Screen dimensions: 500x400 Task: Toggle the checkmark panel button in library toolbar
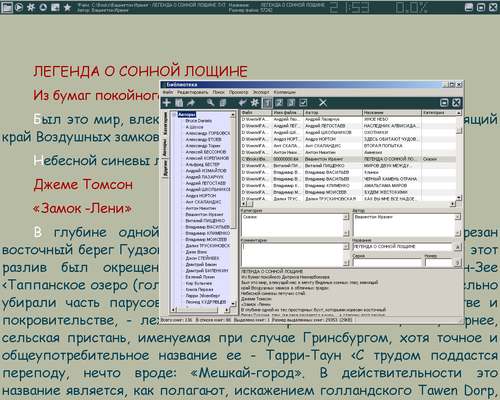[303, 103]
